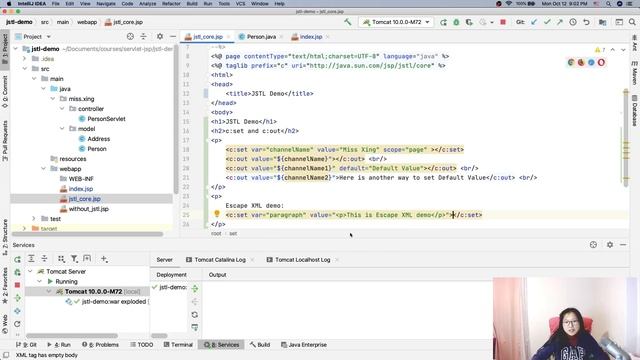This screenshot has height=360, width=640.
Task: Select the Tomcat 10.0.0-M72 service row
Action: [x=87, y=291]
